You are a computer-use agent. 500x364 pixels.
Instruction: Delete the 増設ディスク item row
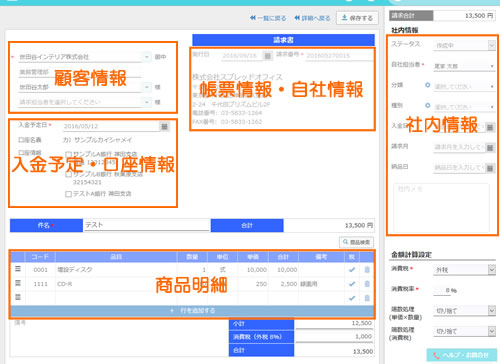367,270
